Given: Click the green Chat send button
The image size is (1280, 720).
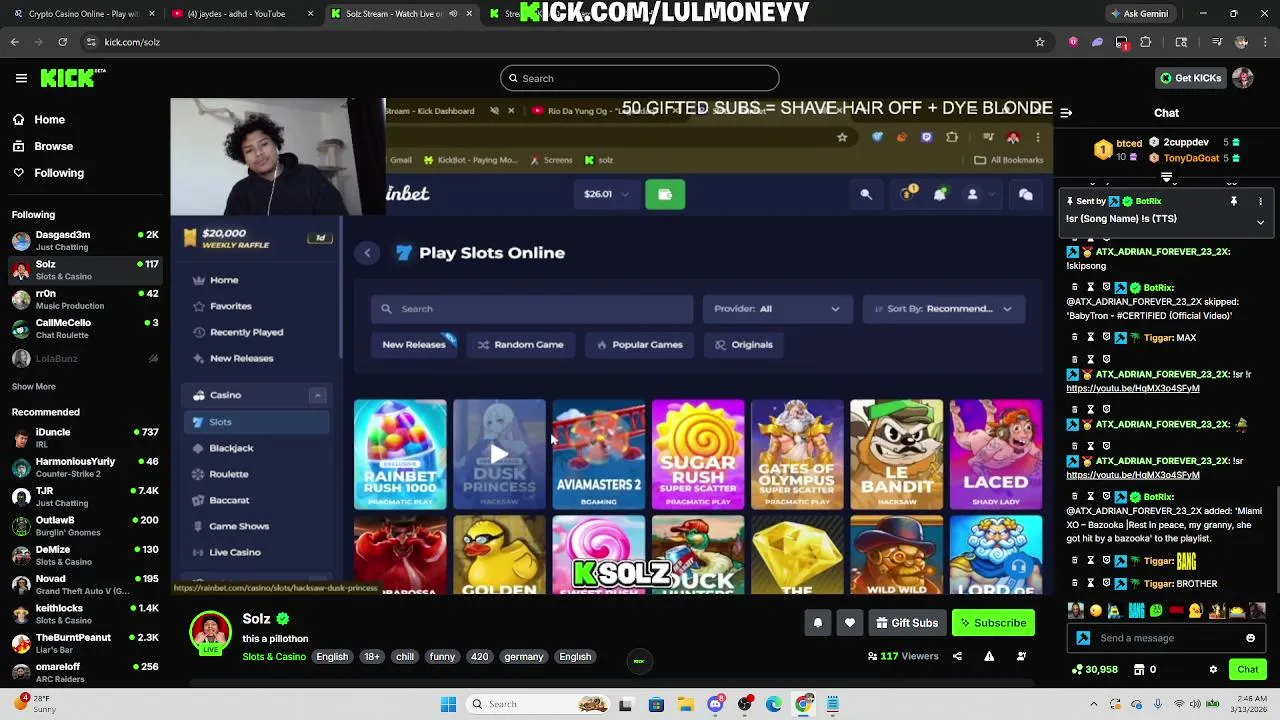Looking at the screenshot, I should point(1248,670).
